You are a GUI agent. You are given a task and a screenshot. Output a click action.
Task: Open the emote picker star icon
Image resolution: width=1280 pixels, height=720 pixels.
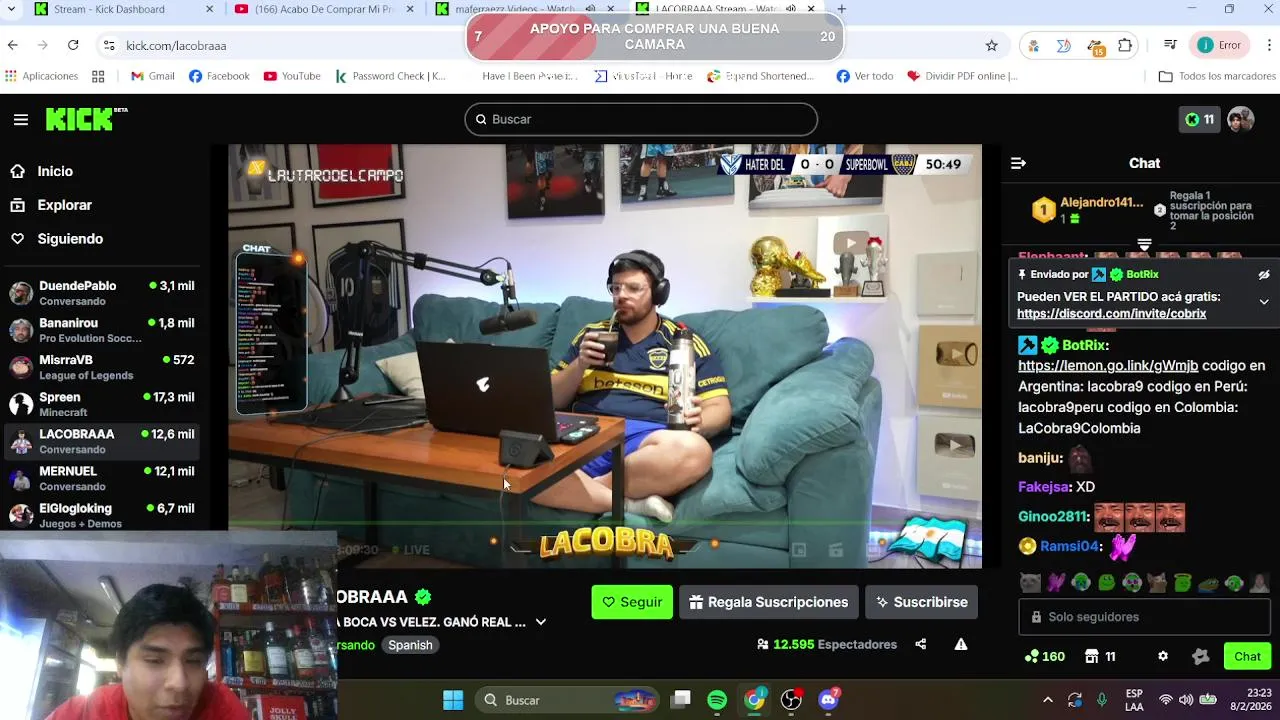(1201, 657)
